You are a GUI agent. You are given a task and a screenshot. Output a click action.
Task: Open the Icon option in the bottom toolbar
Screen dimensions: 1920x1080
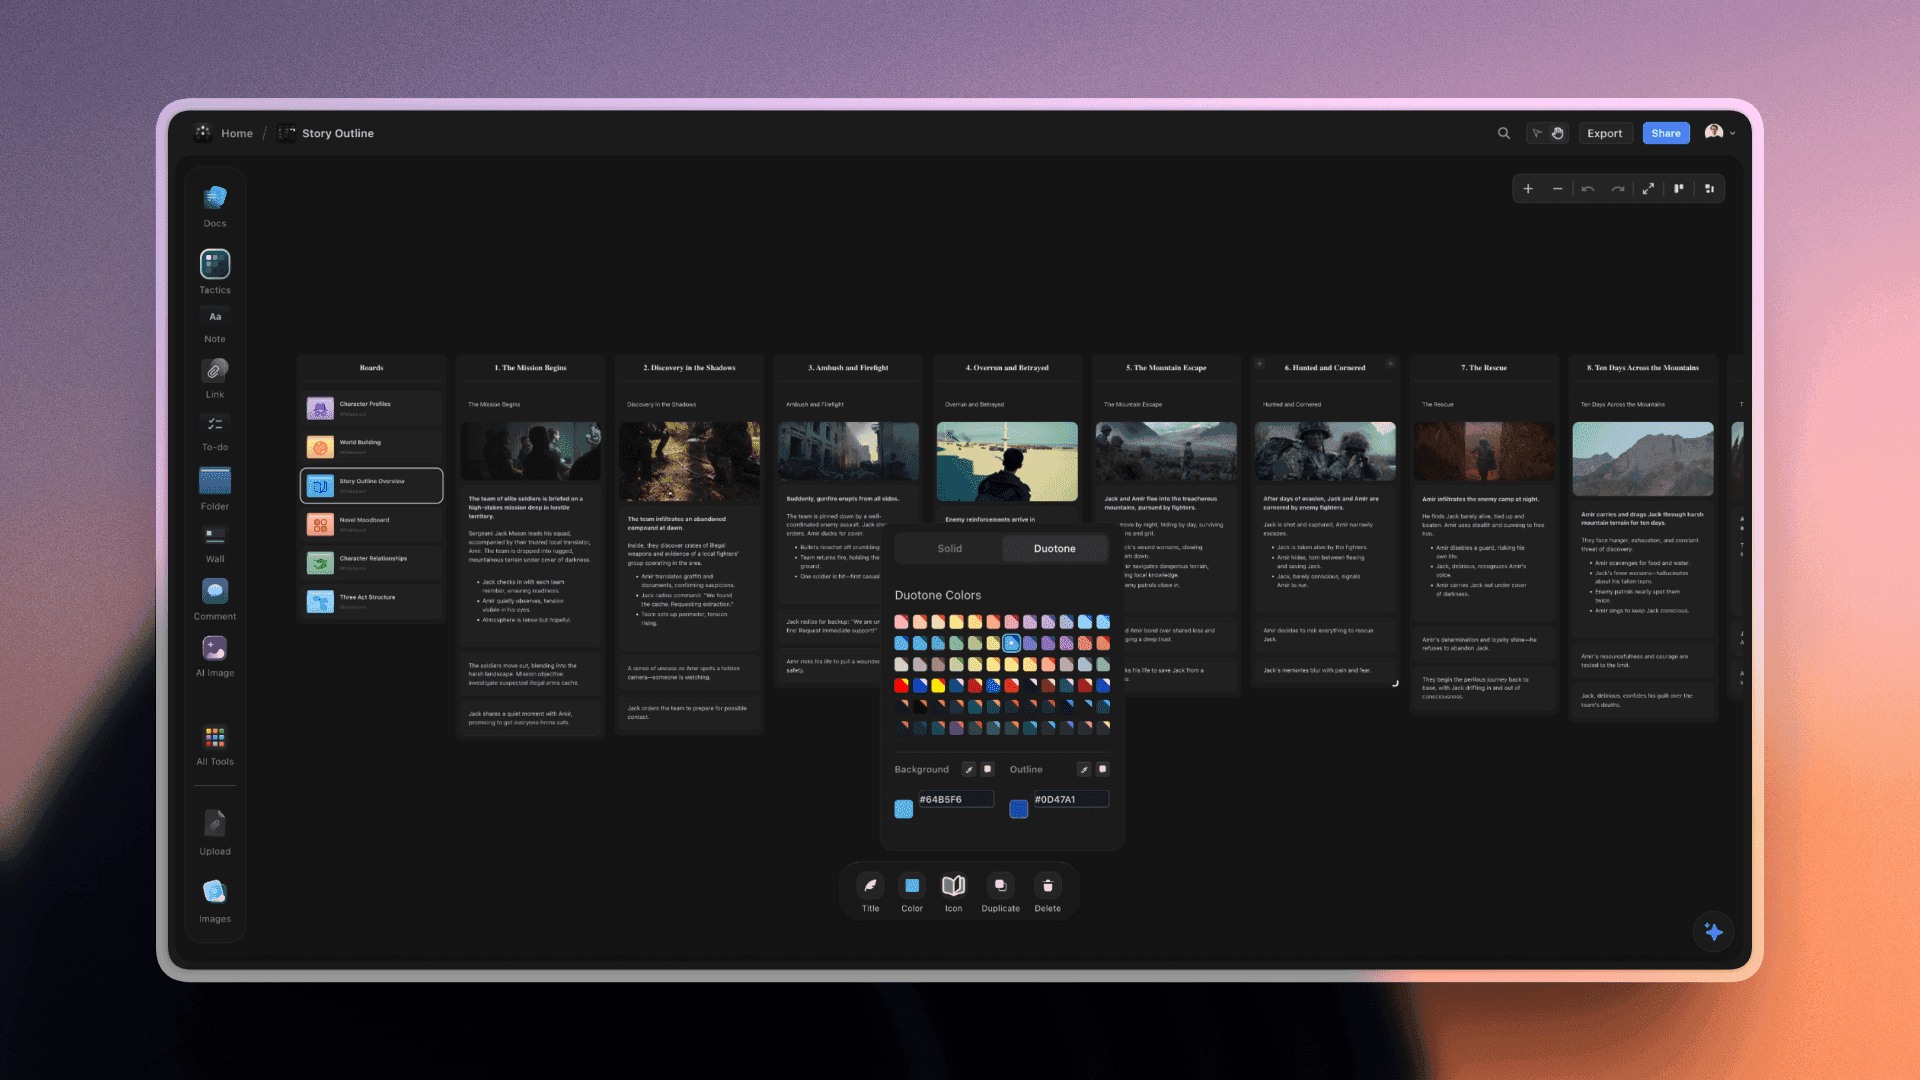click(x=953, y=893)
